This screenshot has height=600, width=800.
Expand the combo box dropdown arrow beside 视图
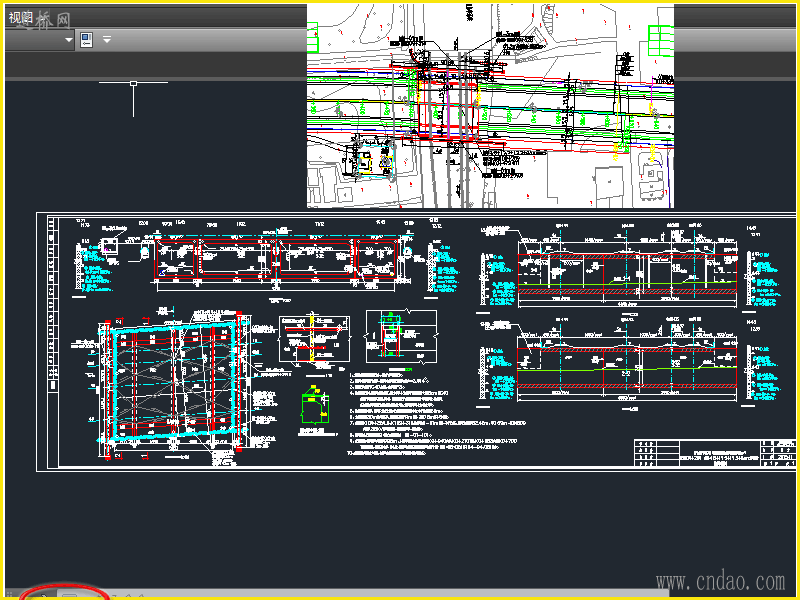(x=69, y=39)
